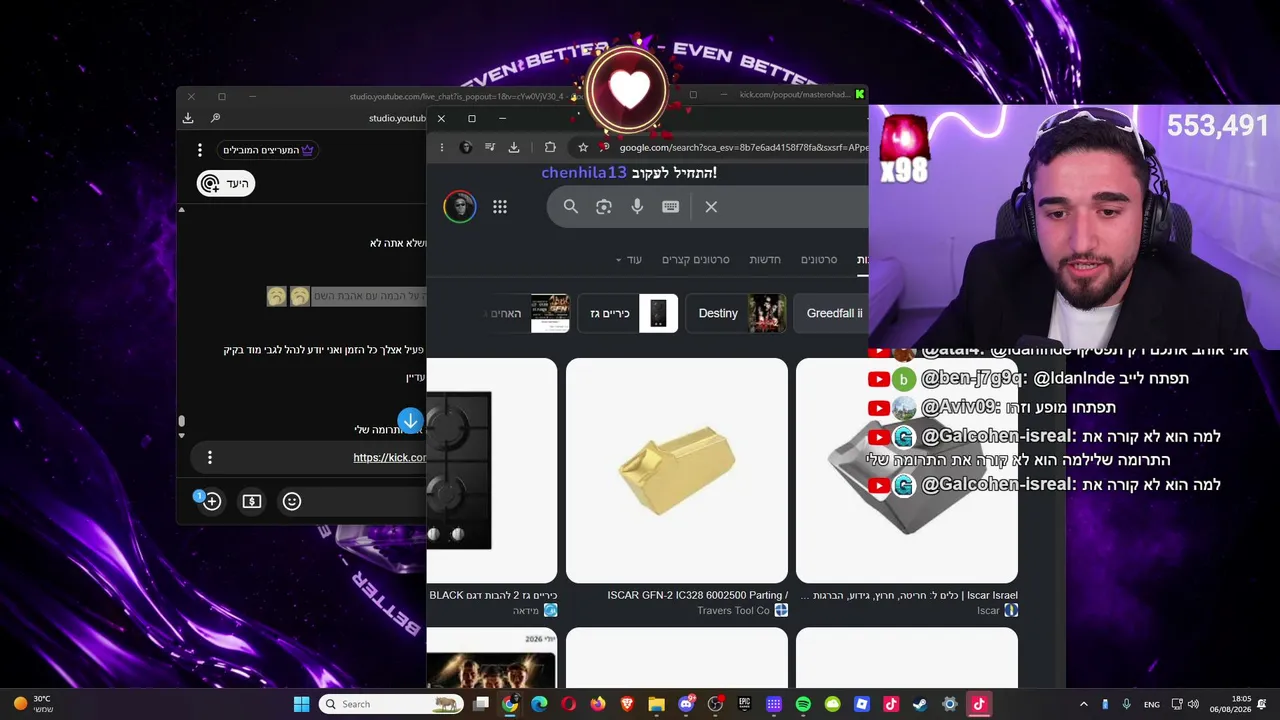1280x720 pixels.
Task: Expand the עוד (More) dropdown in Google tabs
Action: pos(629,260)
